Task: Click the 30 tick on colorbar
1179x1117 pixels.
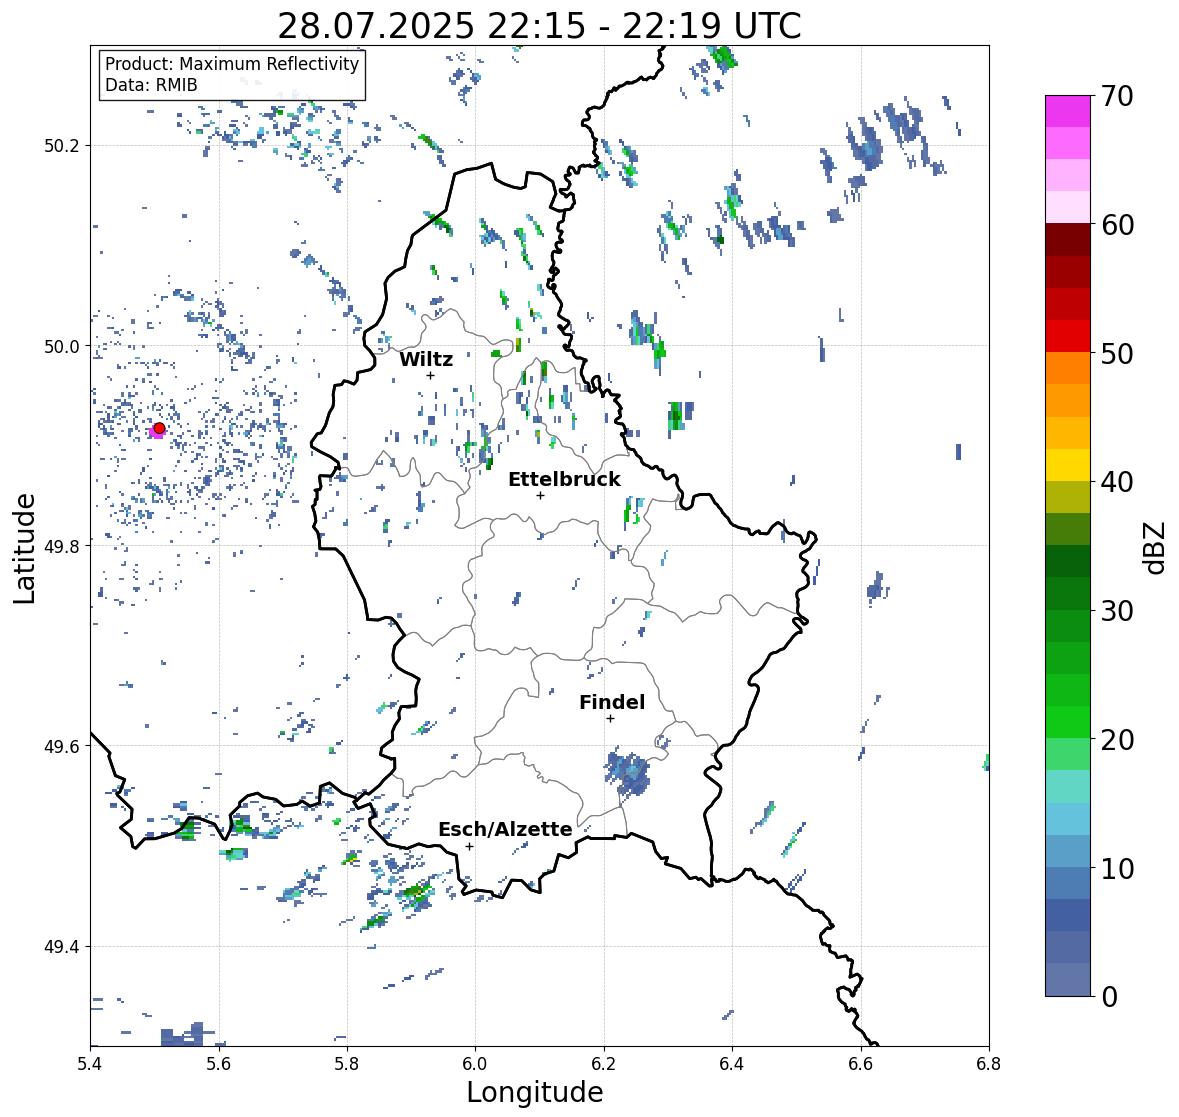Action: point(1116,611)
